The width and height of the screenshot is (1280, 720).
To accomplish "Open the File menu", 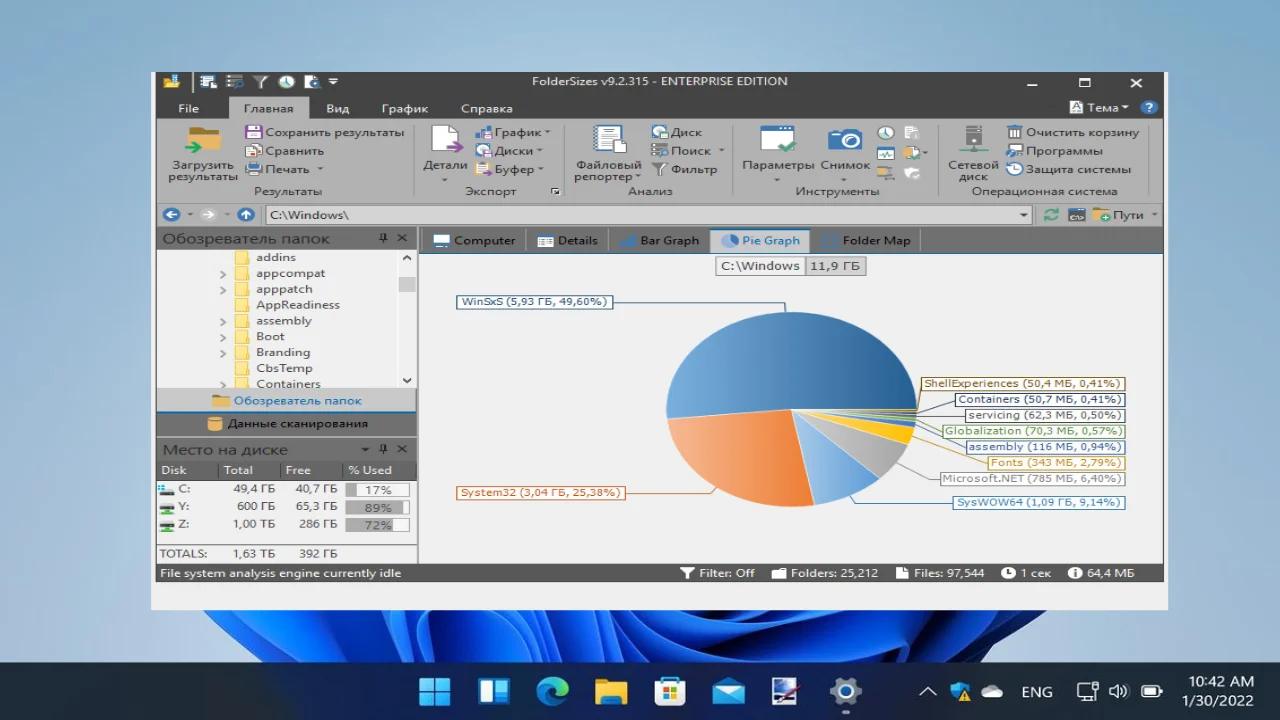I will coord(188,108).
